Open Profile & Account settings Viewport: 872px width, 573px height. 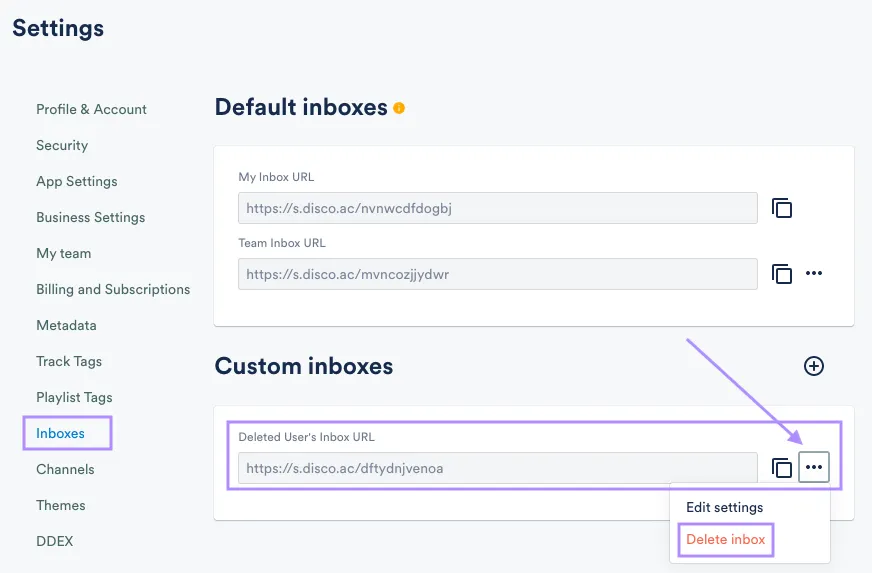[x=91, y=109]
